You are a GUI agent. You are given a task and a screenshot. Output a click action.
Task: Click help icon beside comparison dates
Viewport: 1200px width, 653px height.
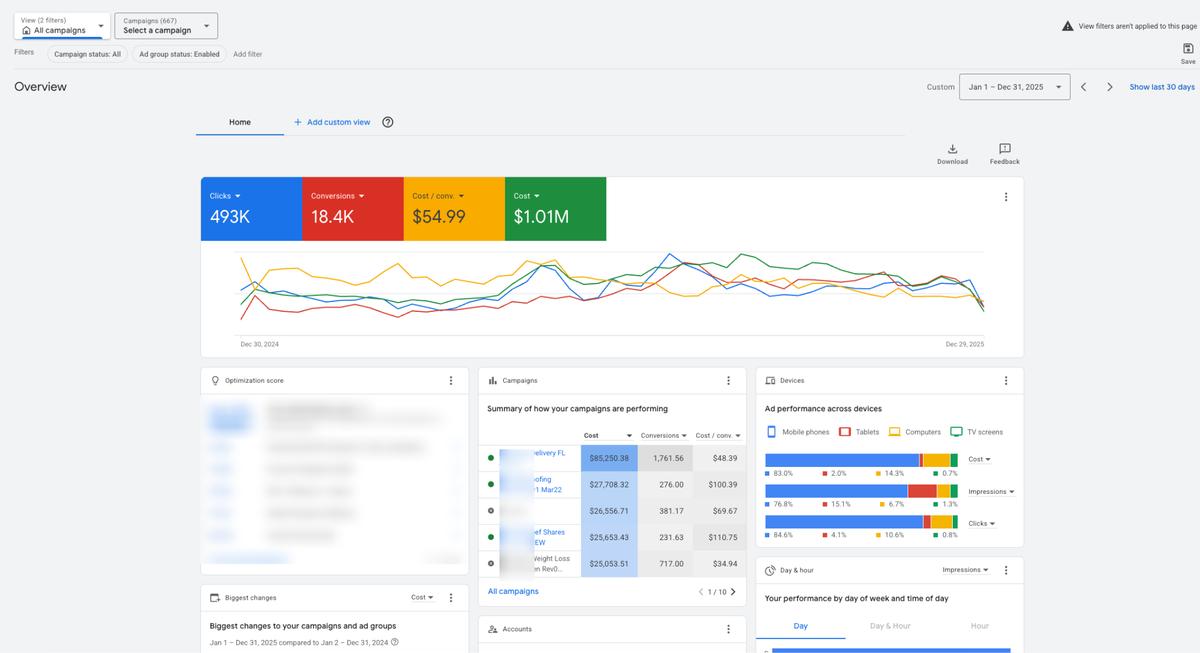395,642
